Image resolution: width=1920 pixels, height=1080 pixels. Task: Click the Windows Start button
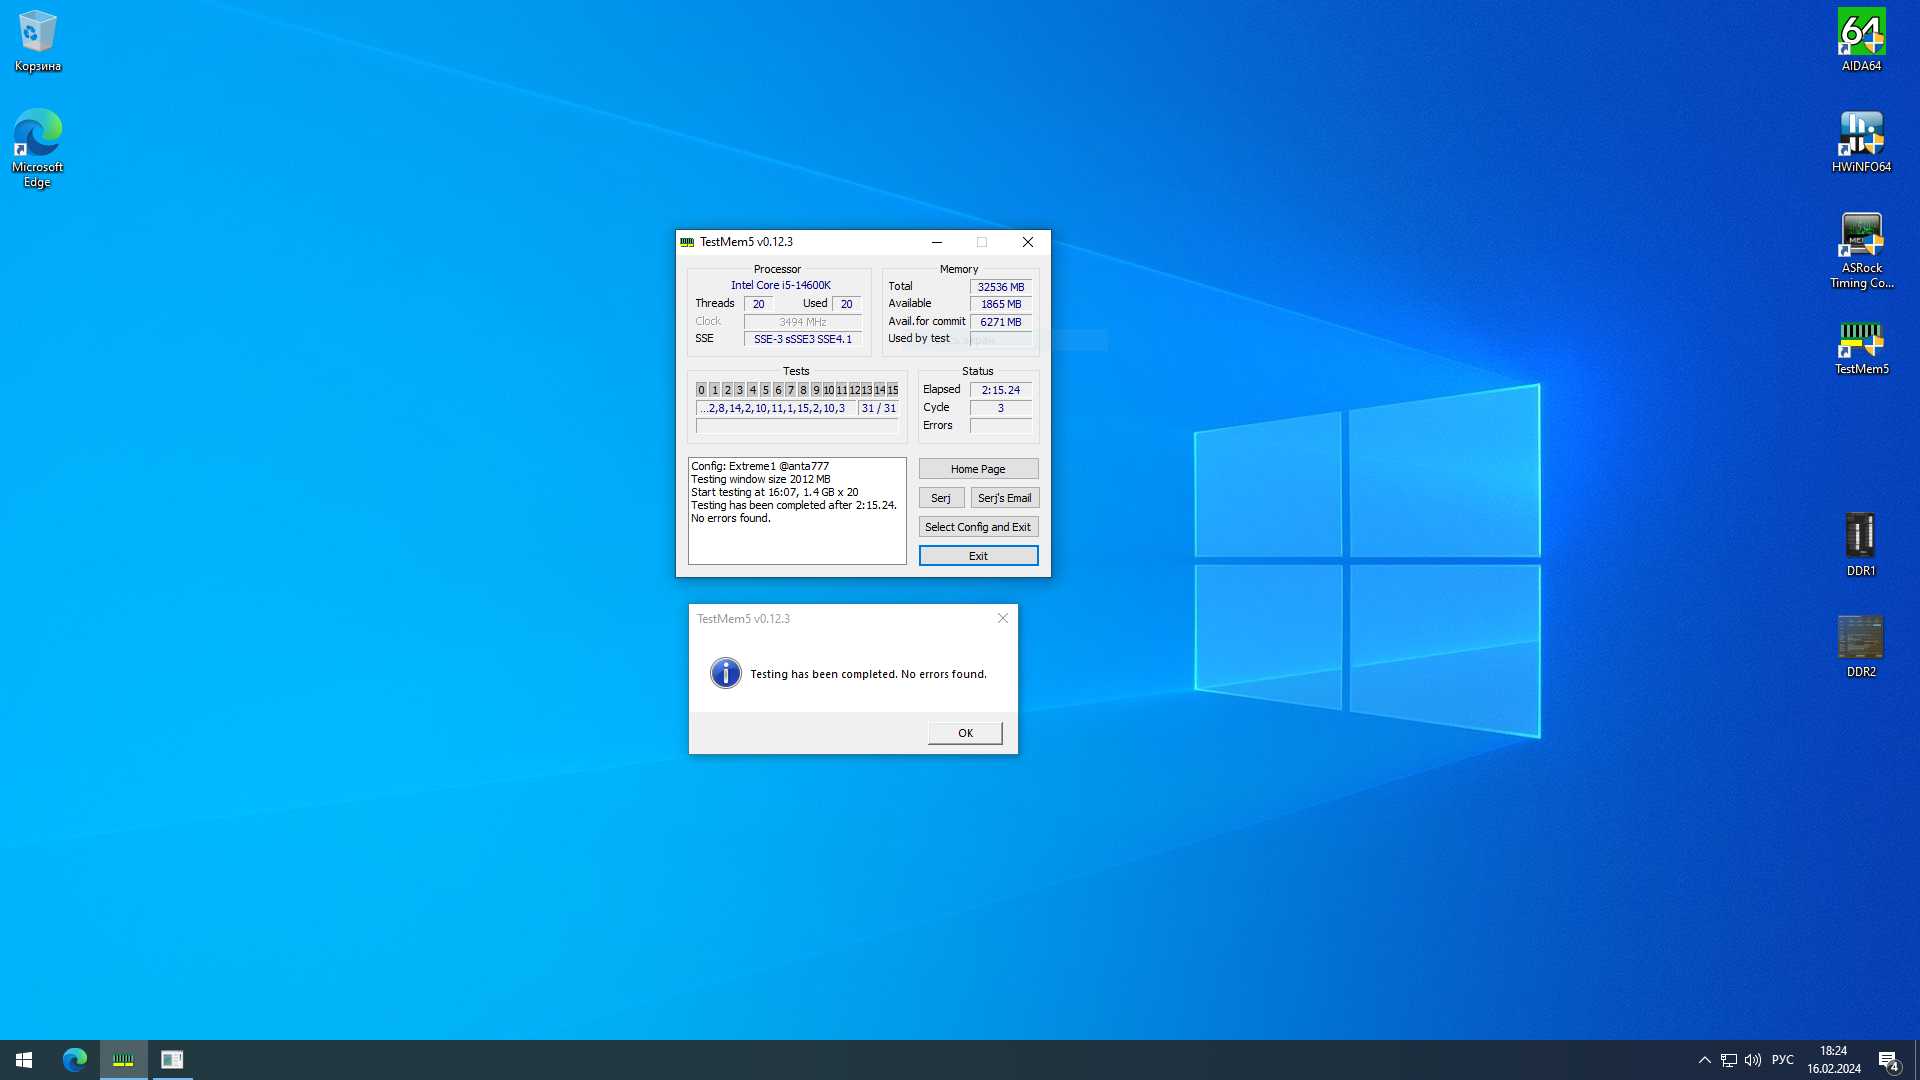[x=24, y=1059]
